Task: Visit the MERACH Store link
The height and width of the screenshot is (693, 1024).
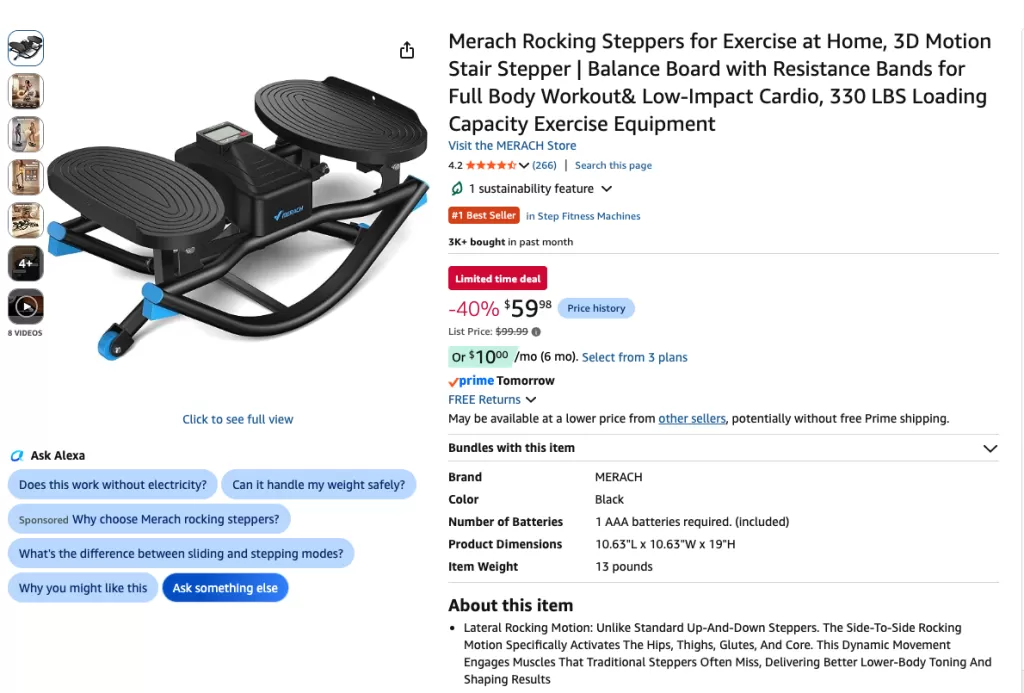Action: click(x=512, y=146)
